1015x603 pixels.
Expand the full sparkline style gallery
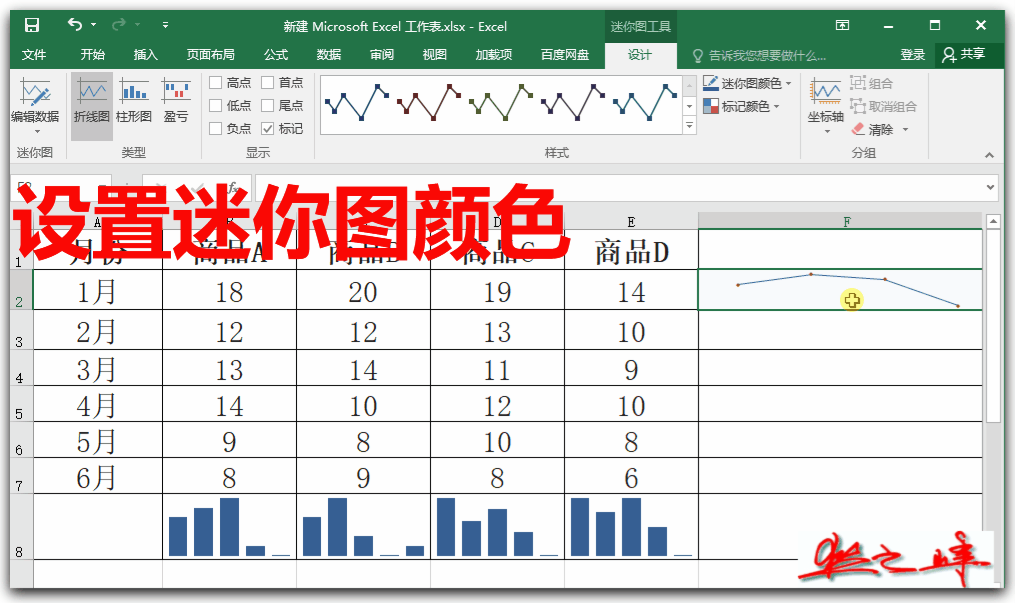click(x=689, y=126)
